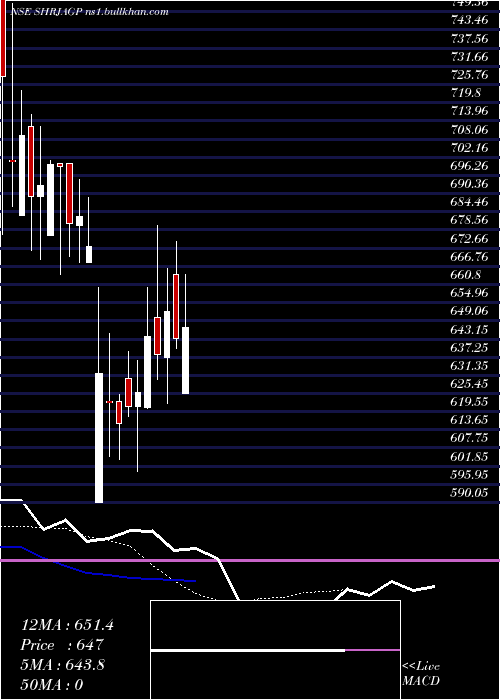Image resolution: width=500 pixels, height=700 pixels.
Task: Select the 643.15 price axis label
Action: [x=469, y=329]
